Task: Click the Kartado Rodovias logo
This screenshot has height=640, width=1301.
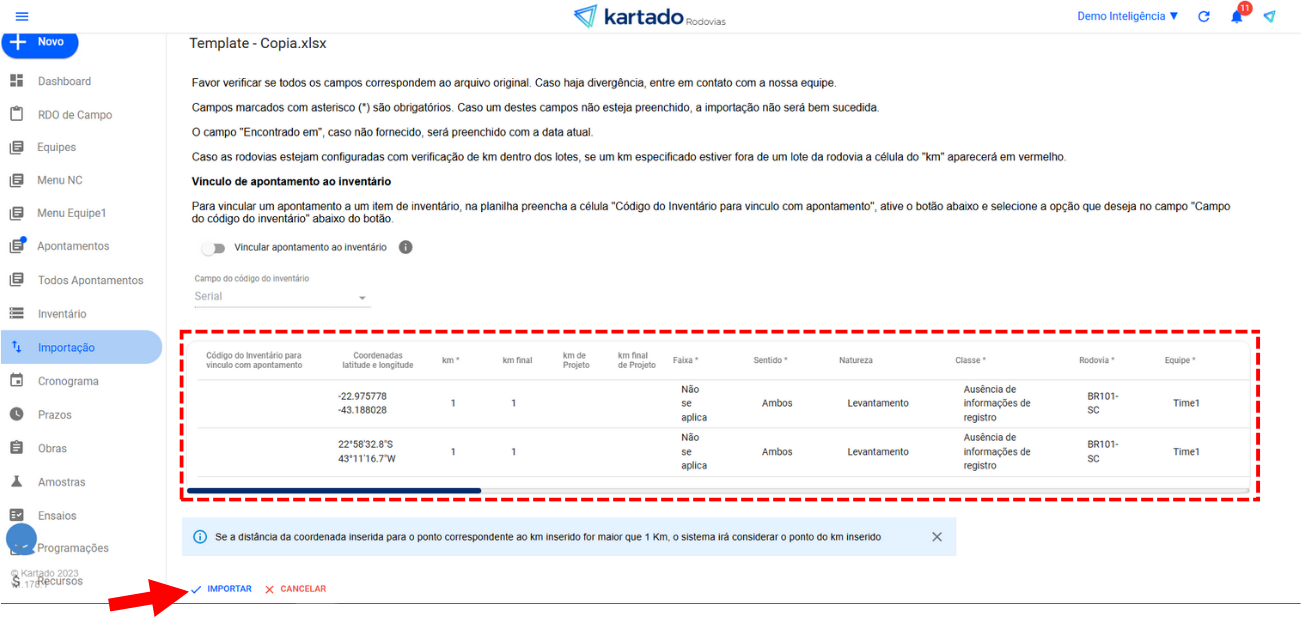Action: point(650,17)
